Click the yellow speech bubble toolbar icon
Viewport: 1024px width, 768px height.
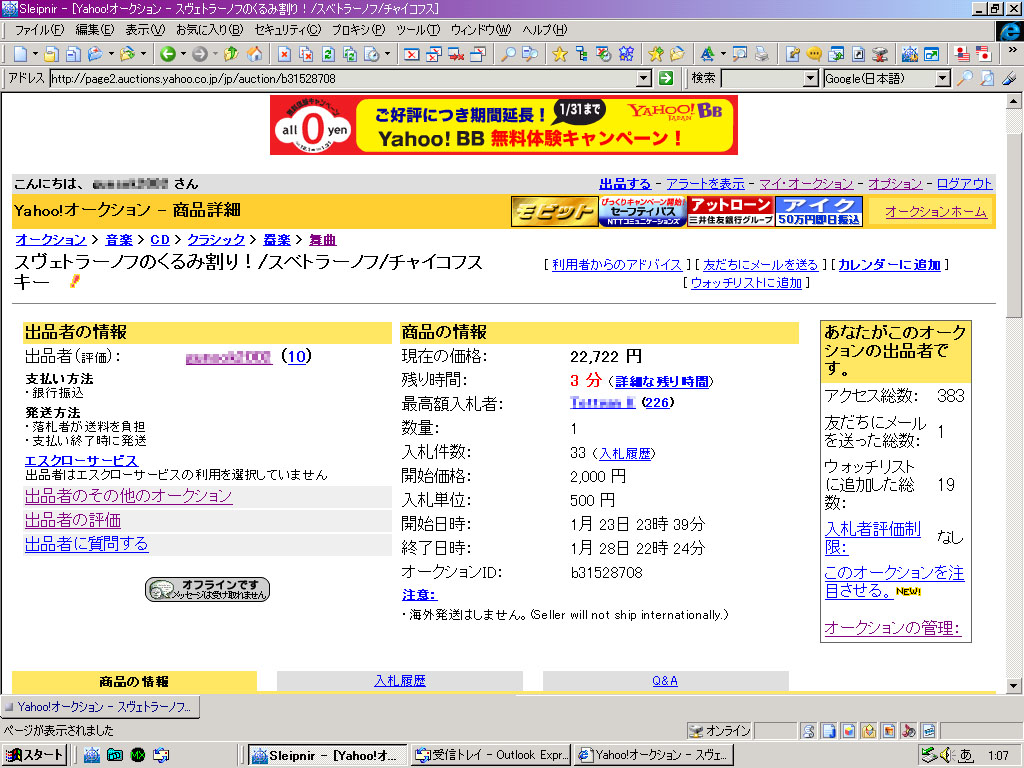coord(814,54)
